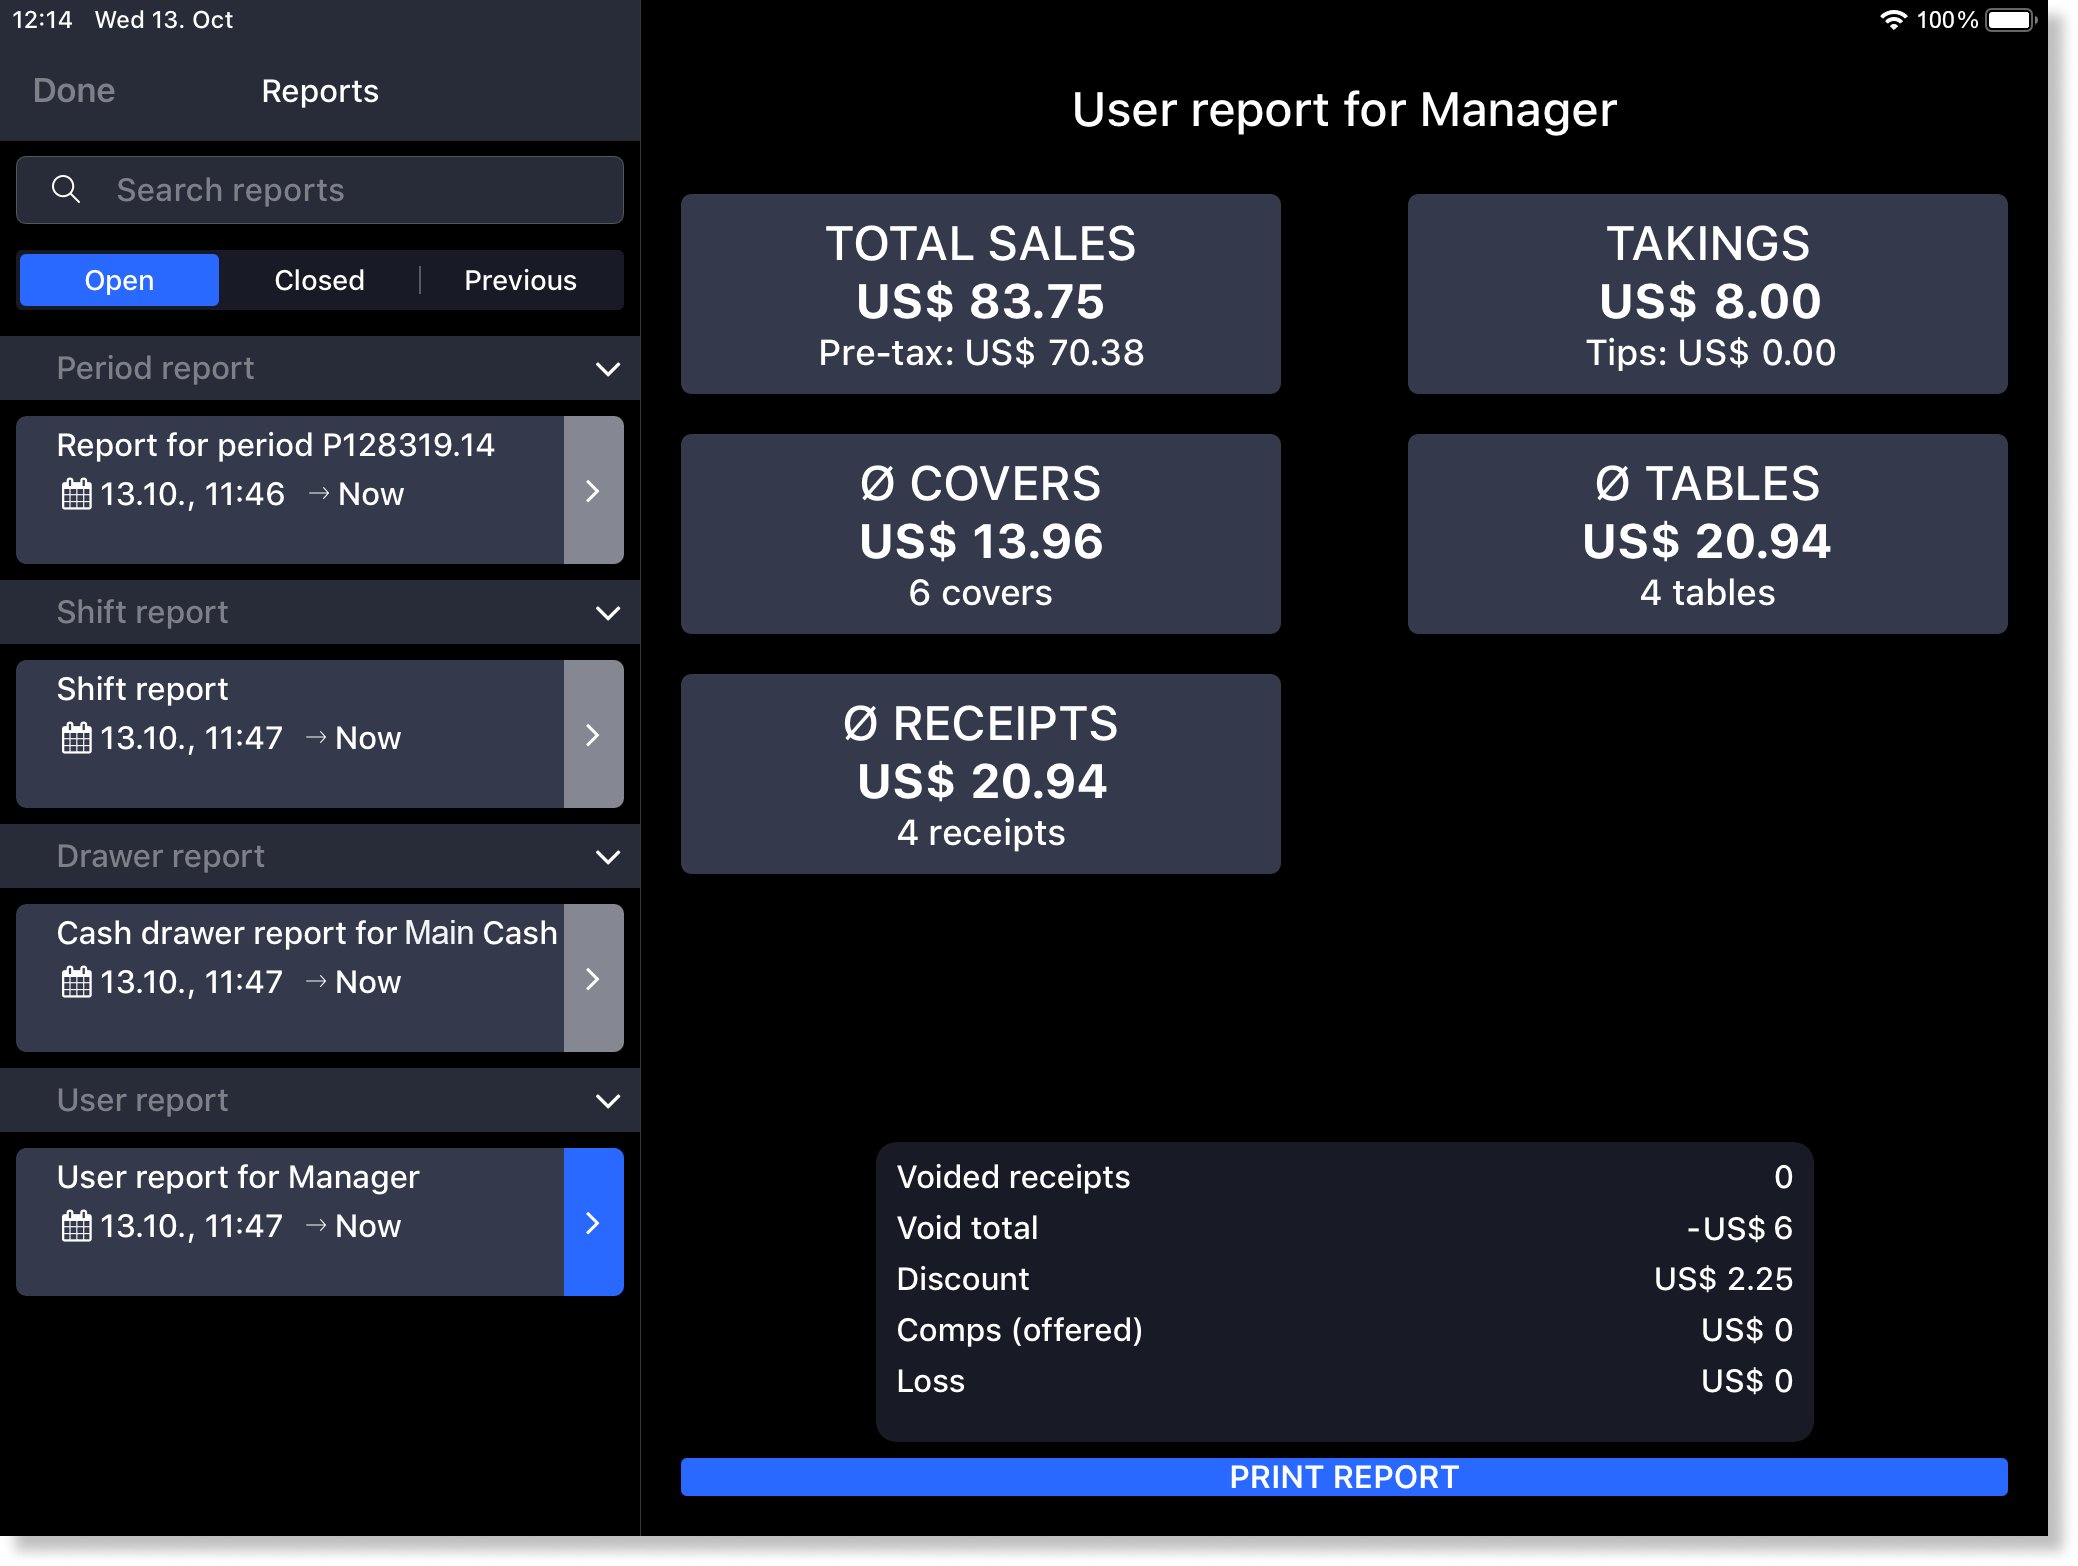Click calendar icon in User report row
This screenshot has width=2078, height=1566.
click(x=76, y=1226)
